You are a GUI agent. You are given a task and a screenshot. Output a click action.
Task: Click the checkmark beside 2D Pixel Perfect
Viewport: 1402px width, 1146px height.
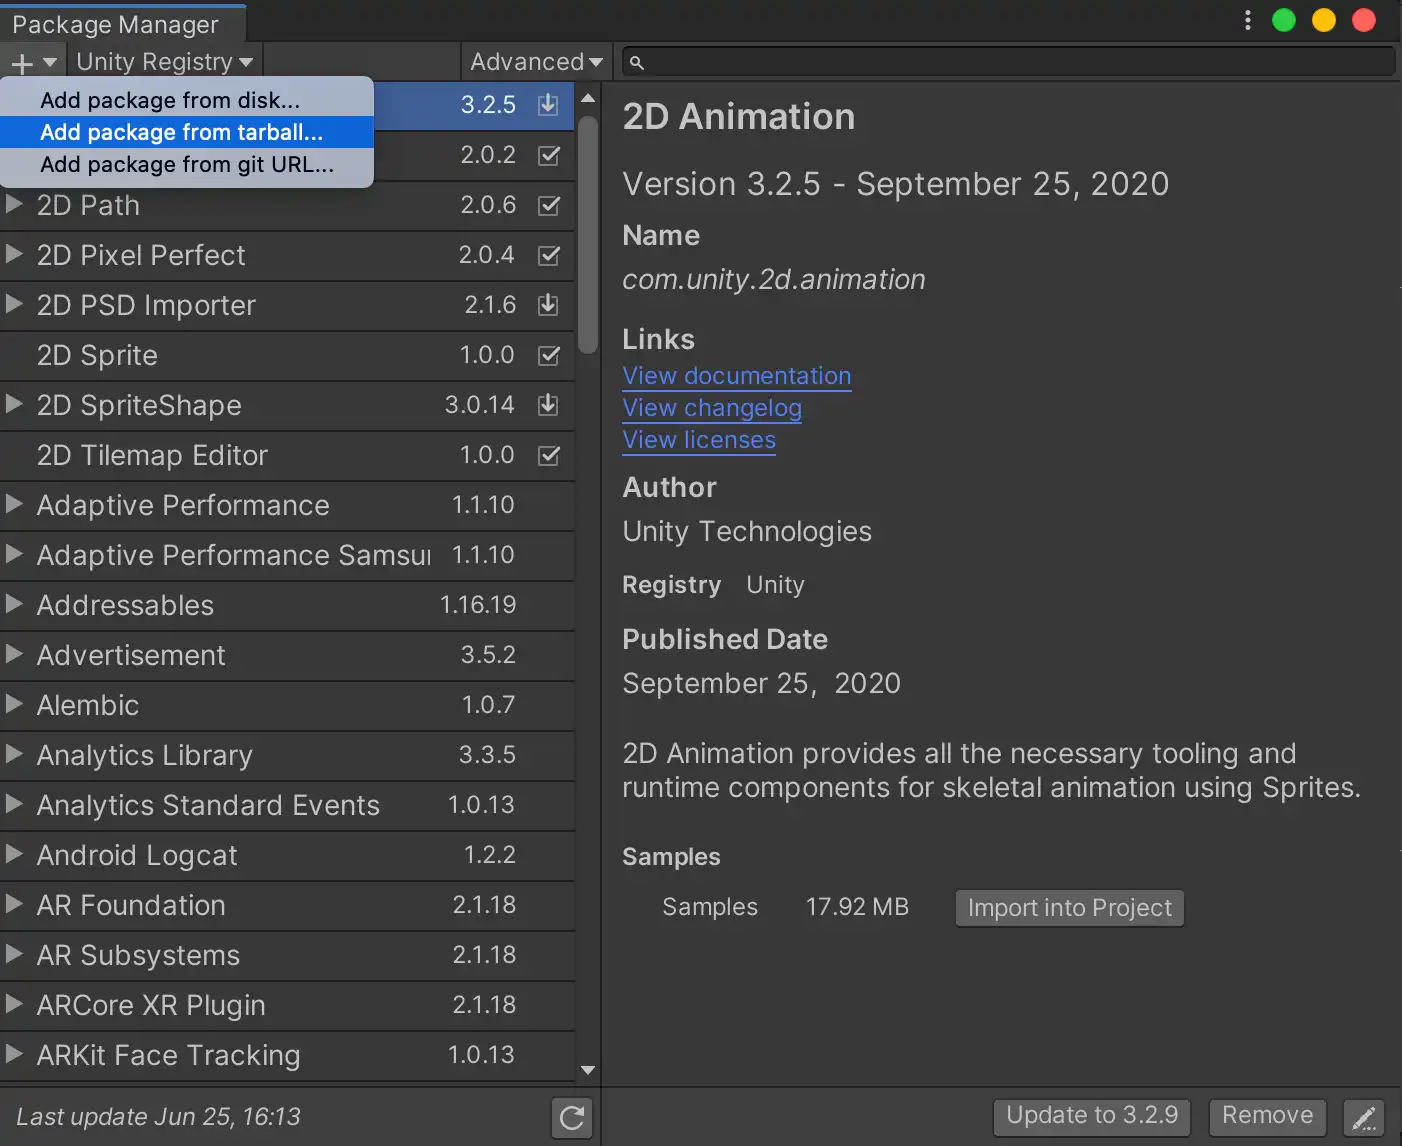coord(548,255)
